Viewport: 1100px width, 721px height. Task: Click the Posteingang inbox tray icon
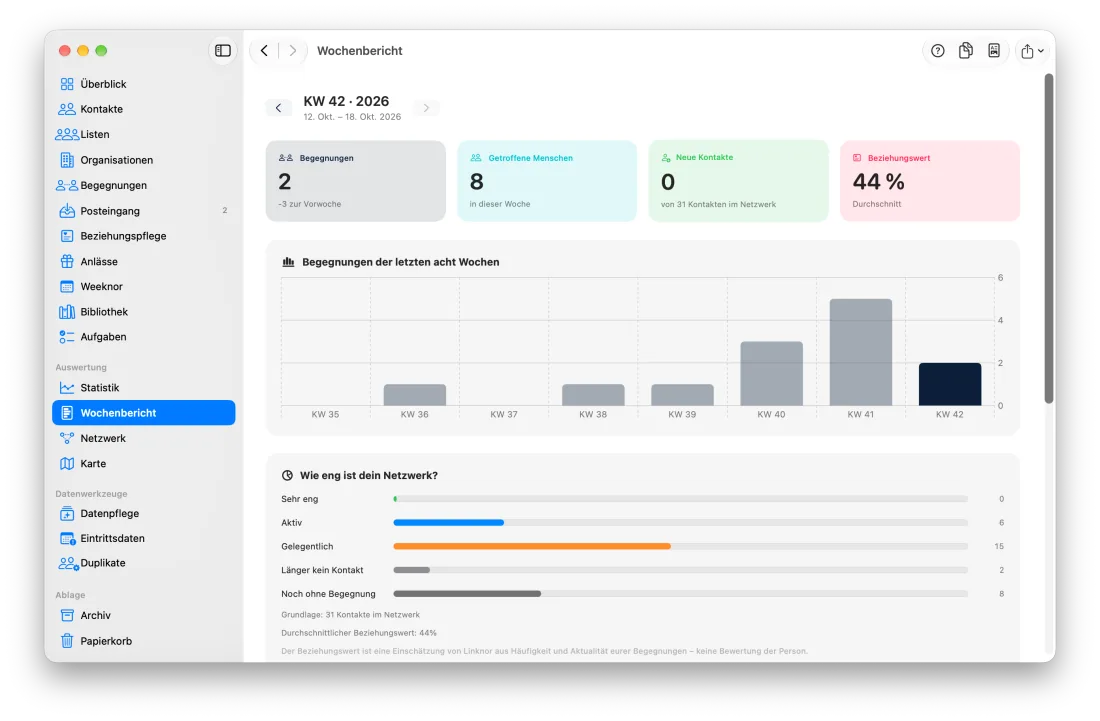(67, 210)
